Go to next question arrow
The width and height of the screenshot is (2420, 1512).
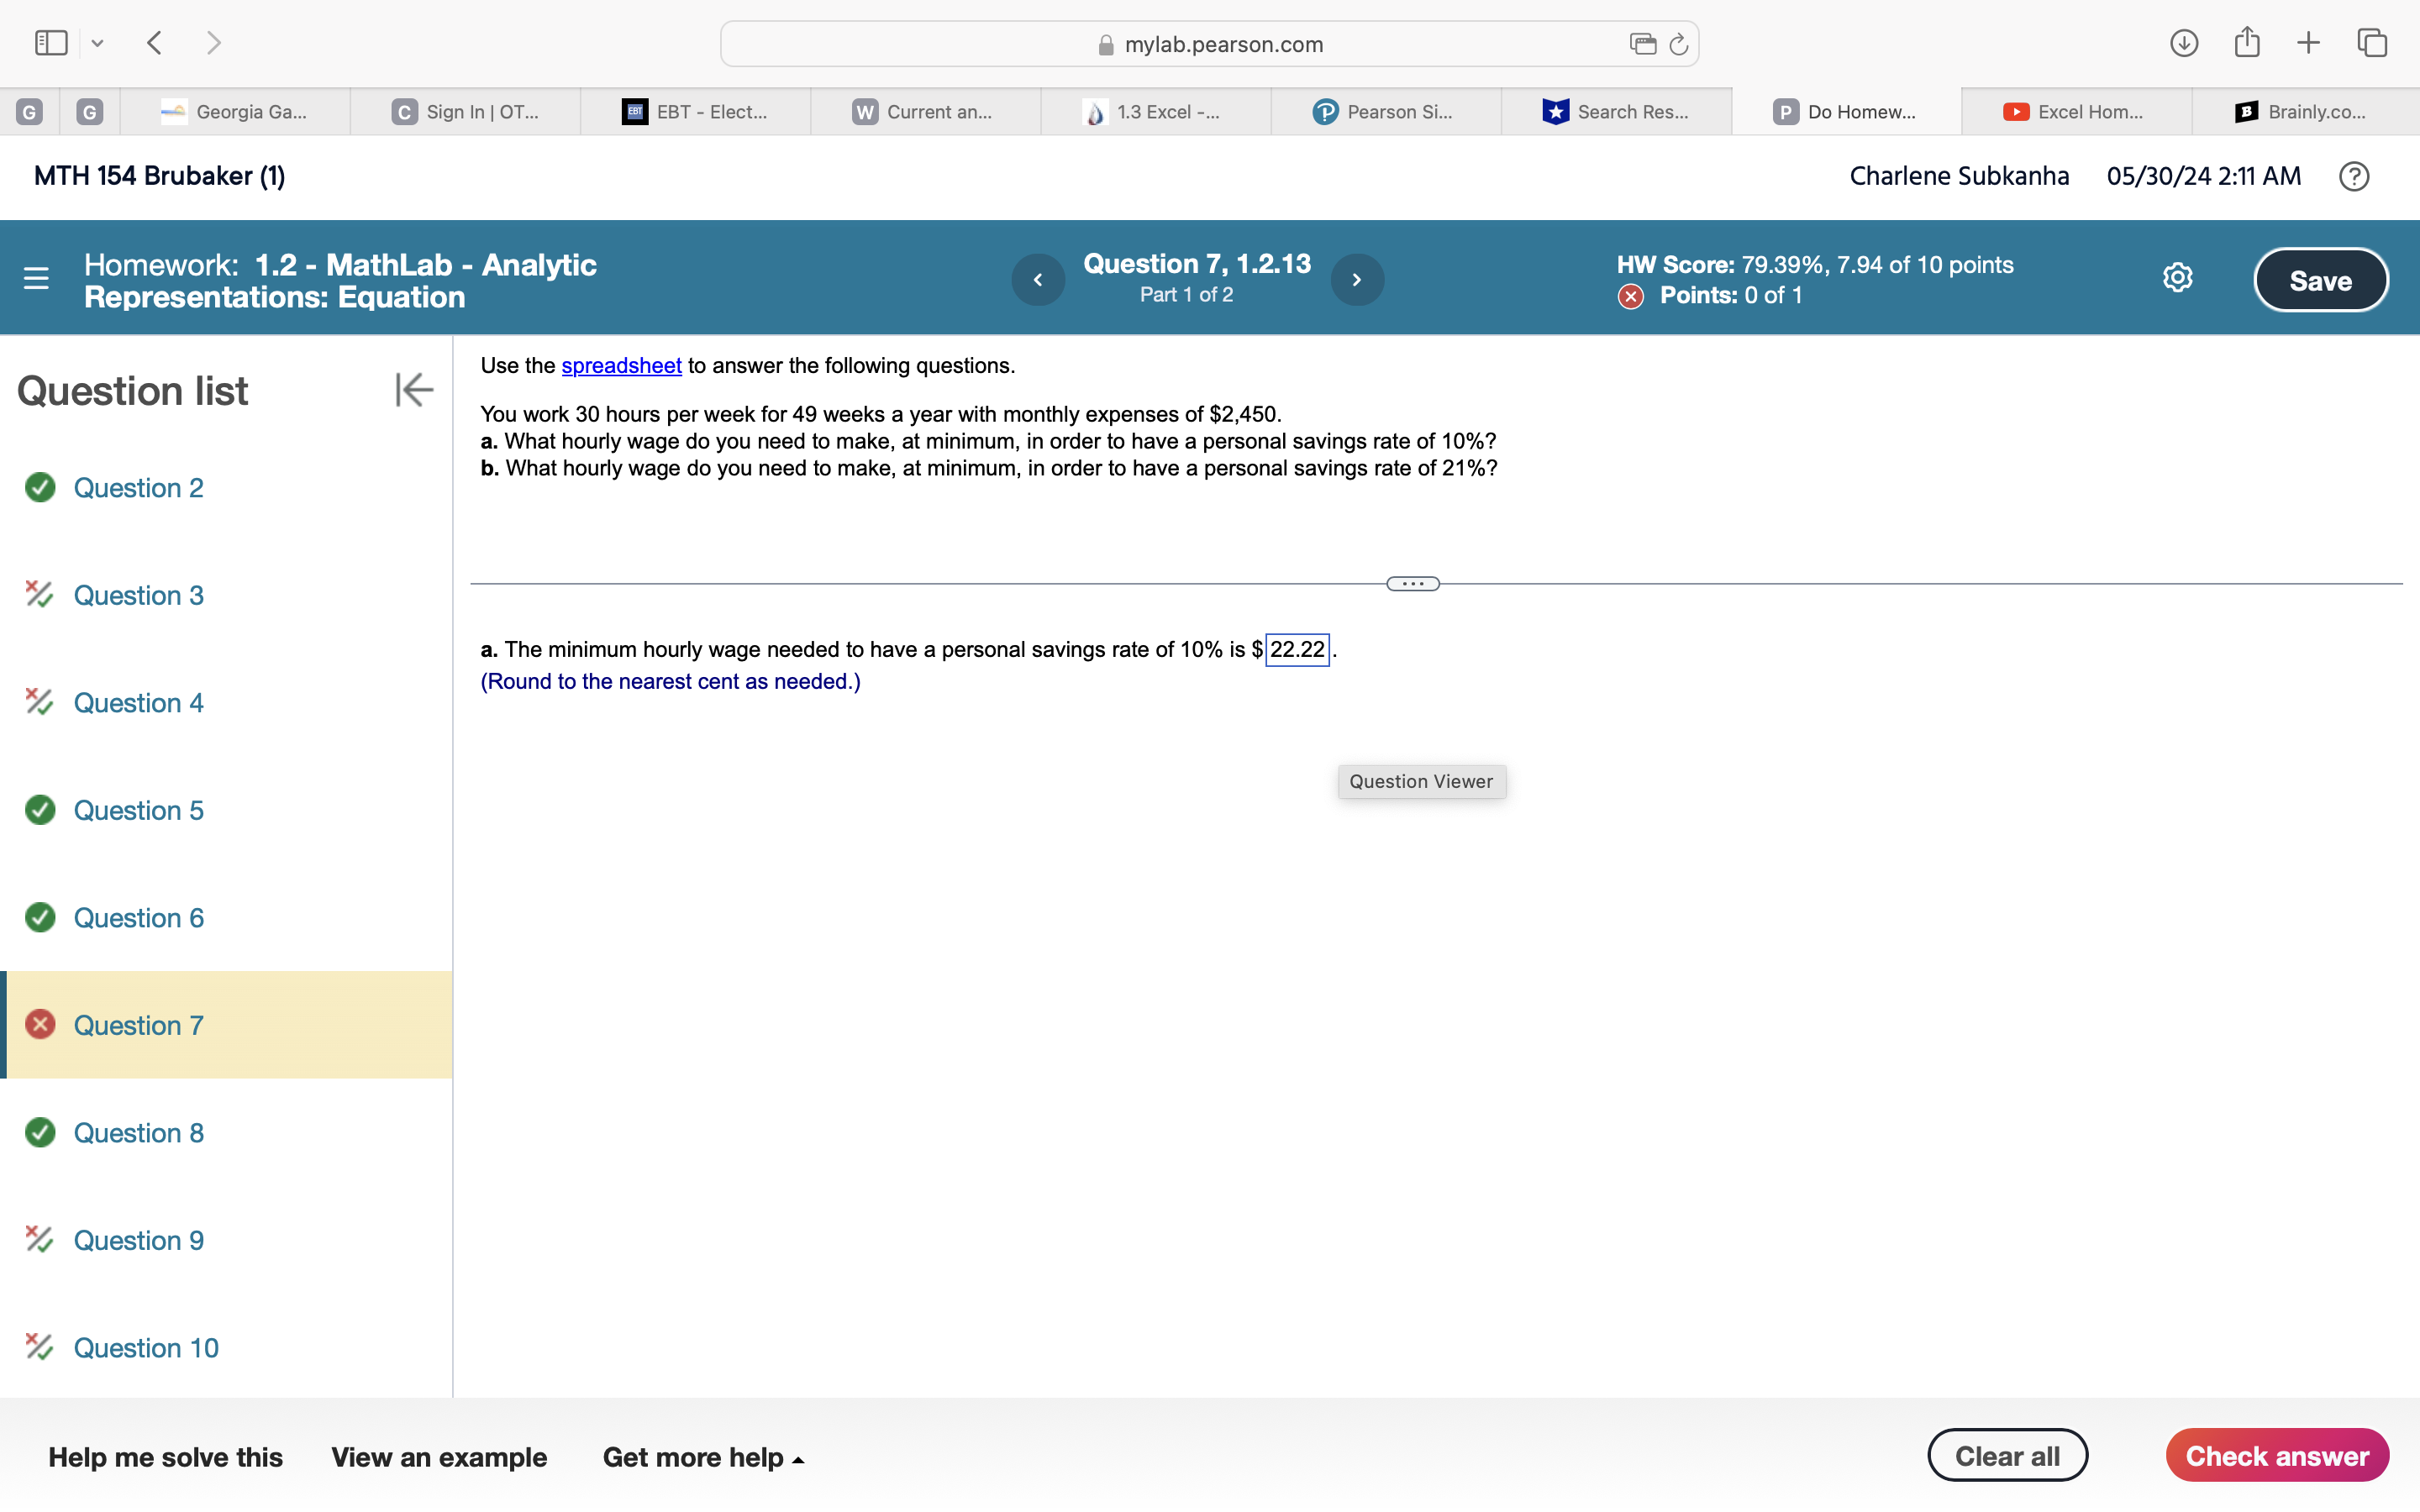(x=1357, y=280)
